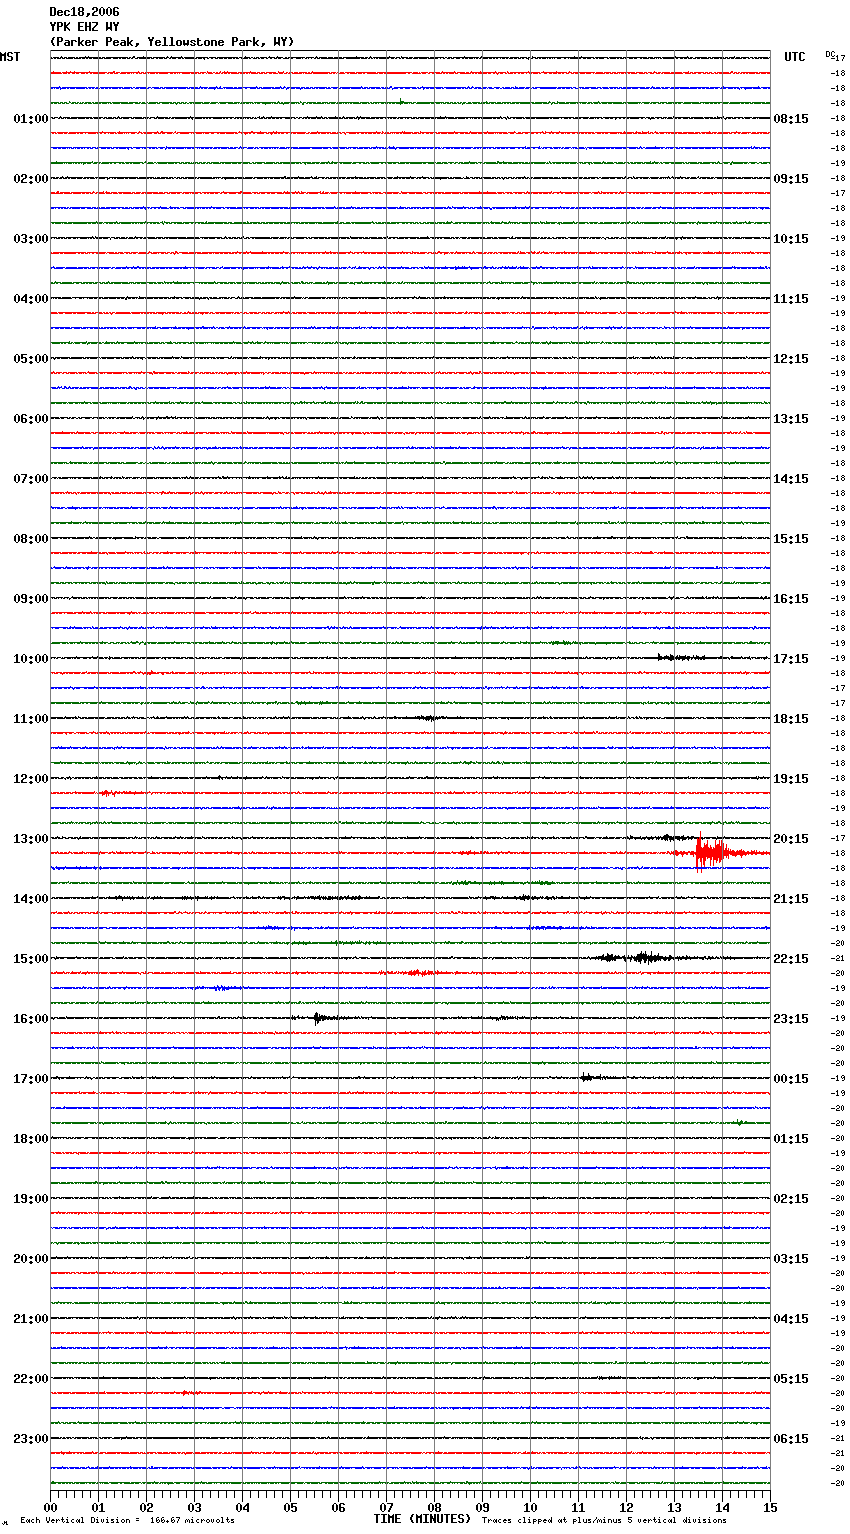This screenshot has height=1534, width=850.
Task: Click the red disturbance just below 12:00 trace
Action: [116, 793]
